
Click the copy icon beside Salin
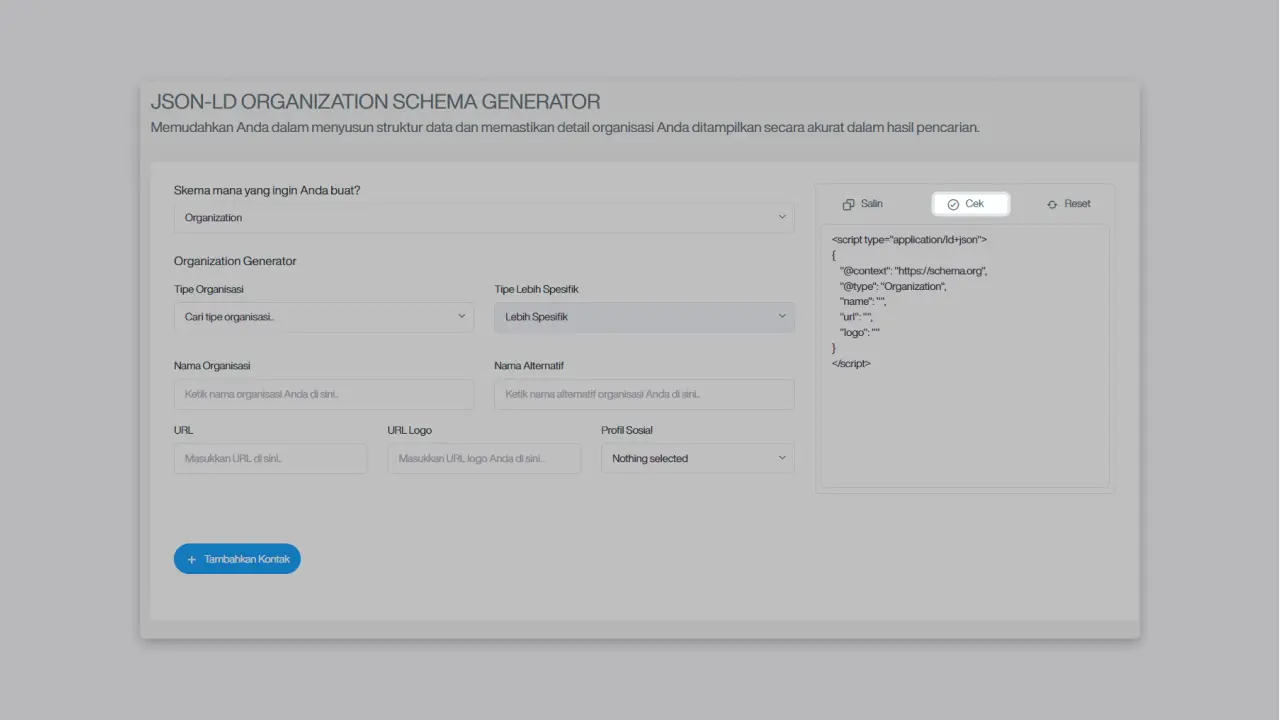pyautogui.click(x=848, y=204)
